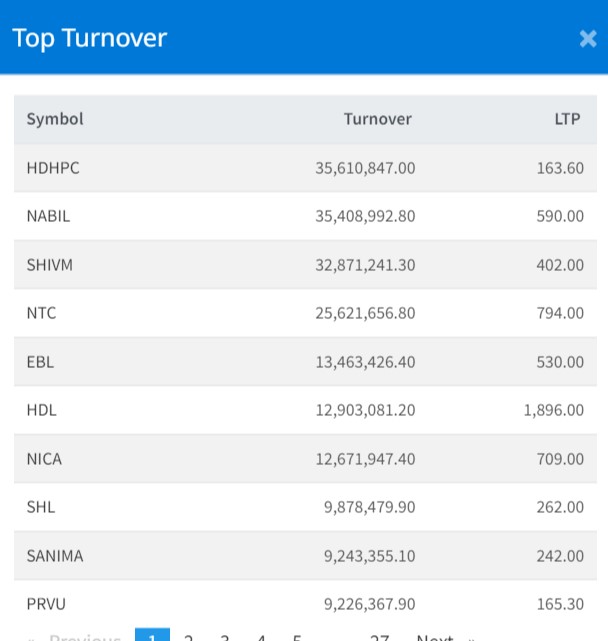
Task: Choose the HDL symbol row
Action: [x=41, y=410]
